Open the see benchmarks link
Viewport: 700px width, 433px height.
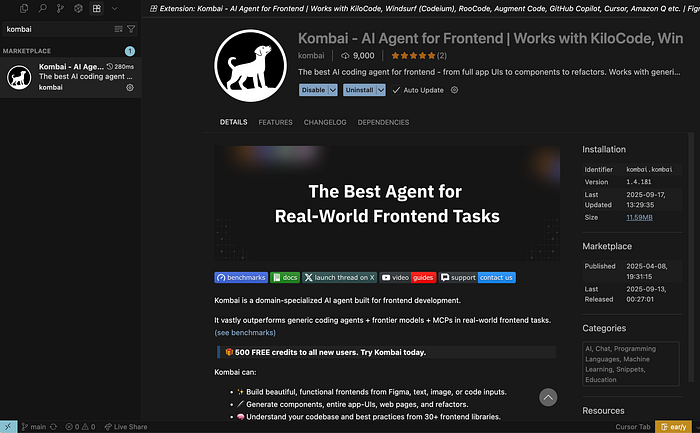(245, 333)
